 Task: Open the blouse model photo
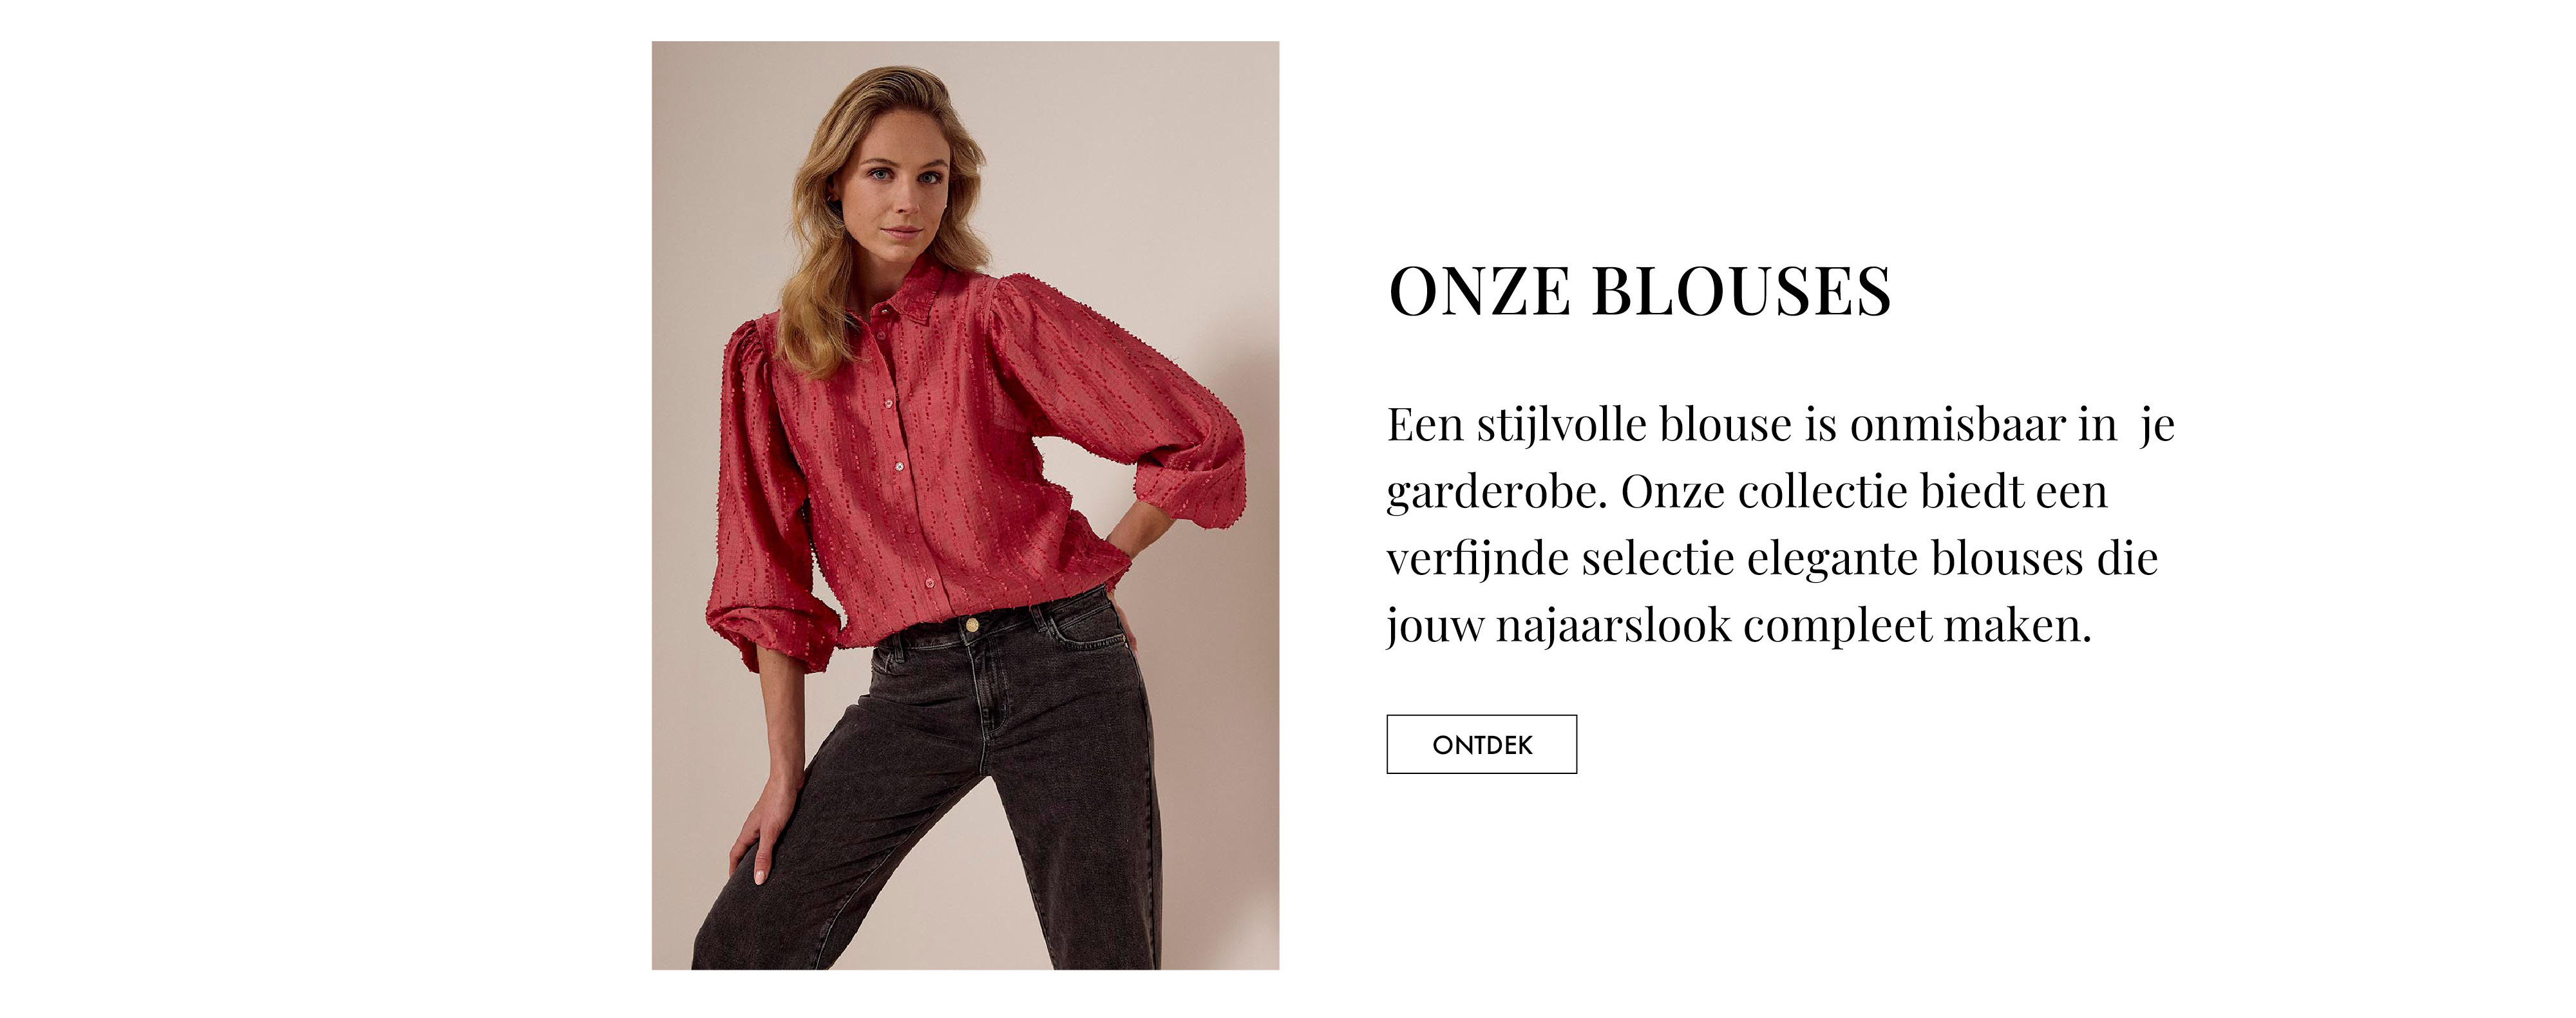tap(965, 505)
